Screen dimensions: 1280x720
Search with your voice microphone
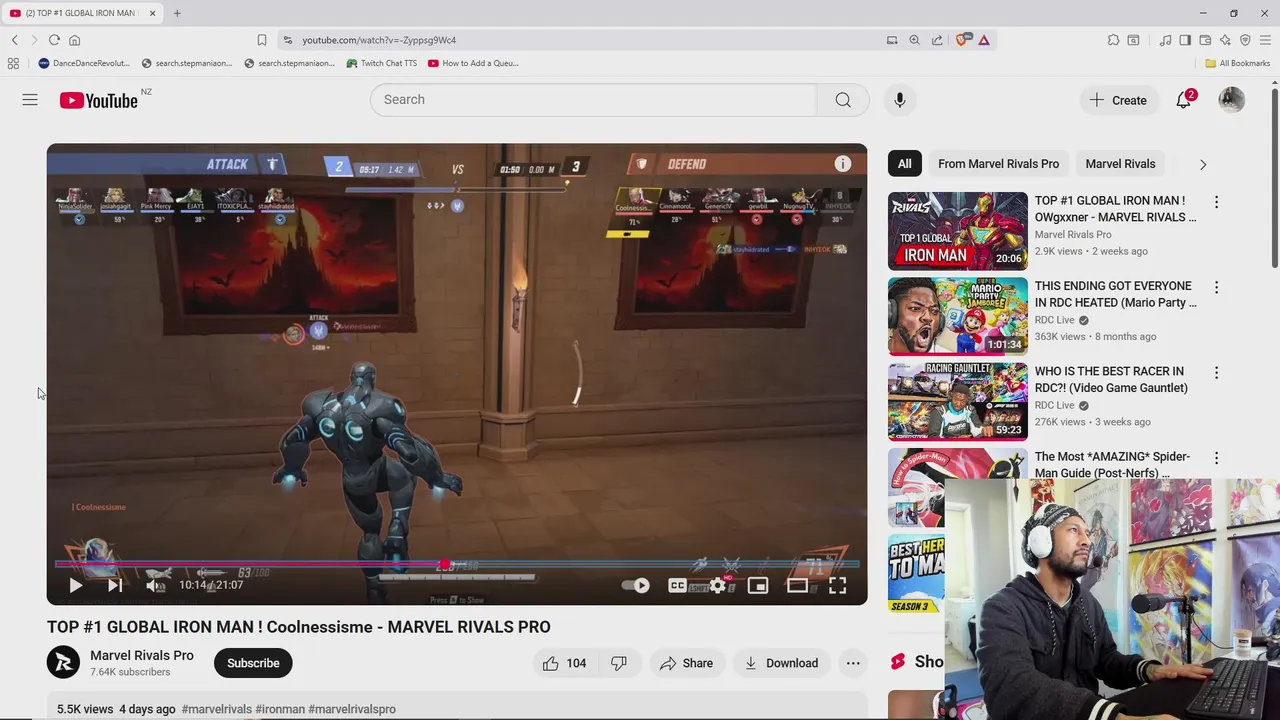click(x=900, y=100)
